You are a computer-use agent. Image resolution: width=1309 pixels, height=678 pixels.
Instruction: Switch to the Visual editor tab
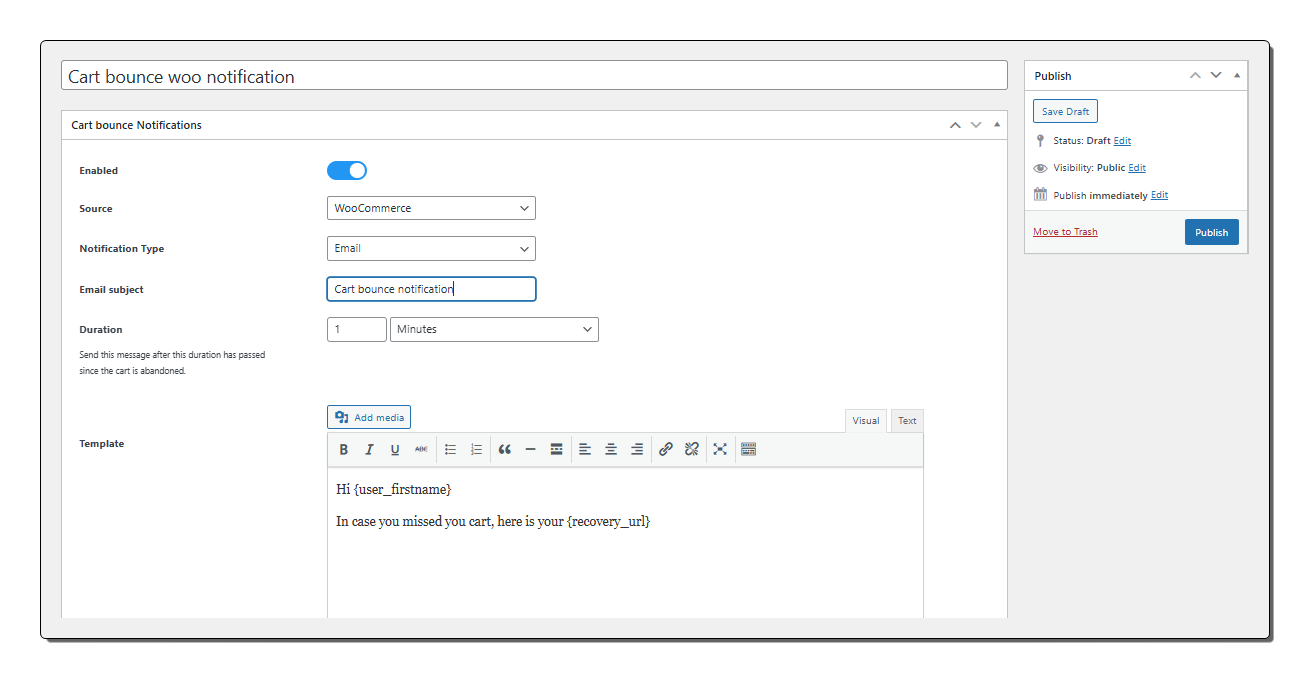pos(865,421)
